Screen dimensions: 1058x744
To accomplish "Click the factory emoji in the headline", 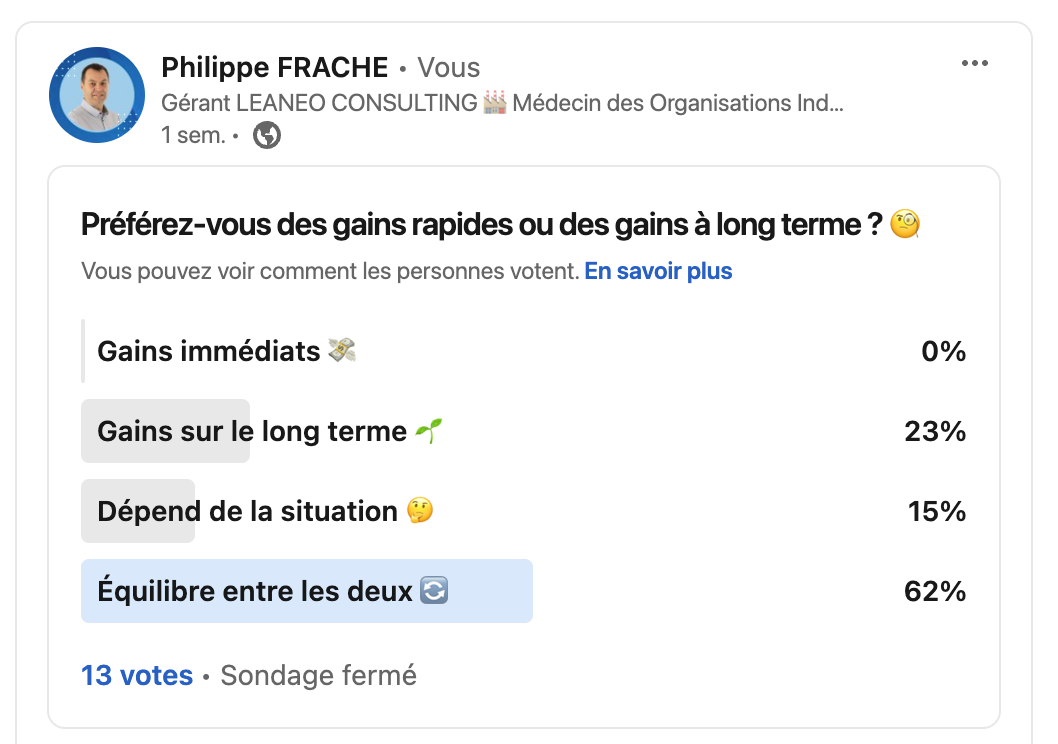I will 495,102.
